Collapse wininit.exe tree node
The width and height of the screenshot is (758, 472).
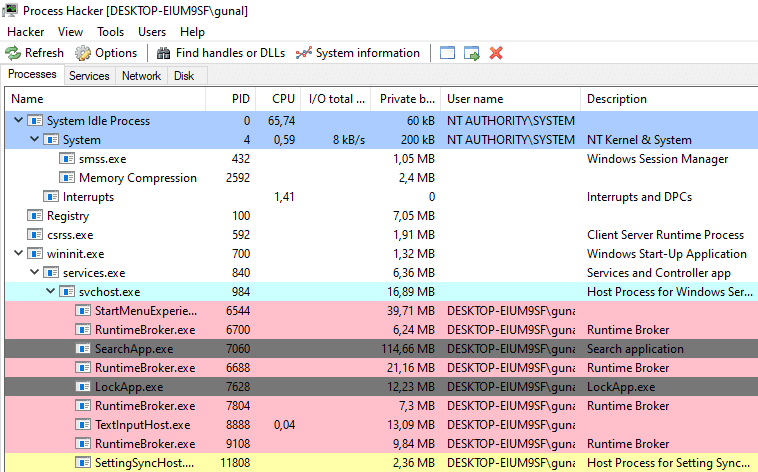click(x=18, y=253)
